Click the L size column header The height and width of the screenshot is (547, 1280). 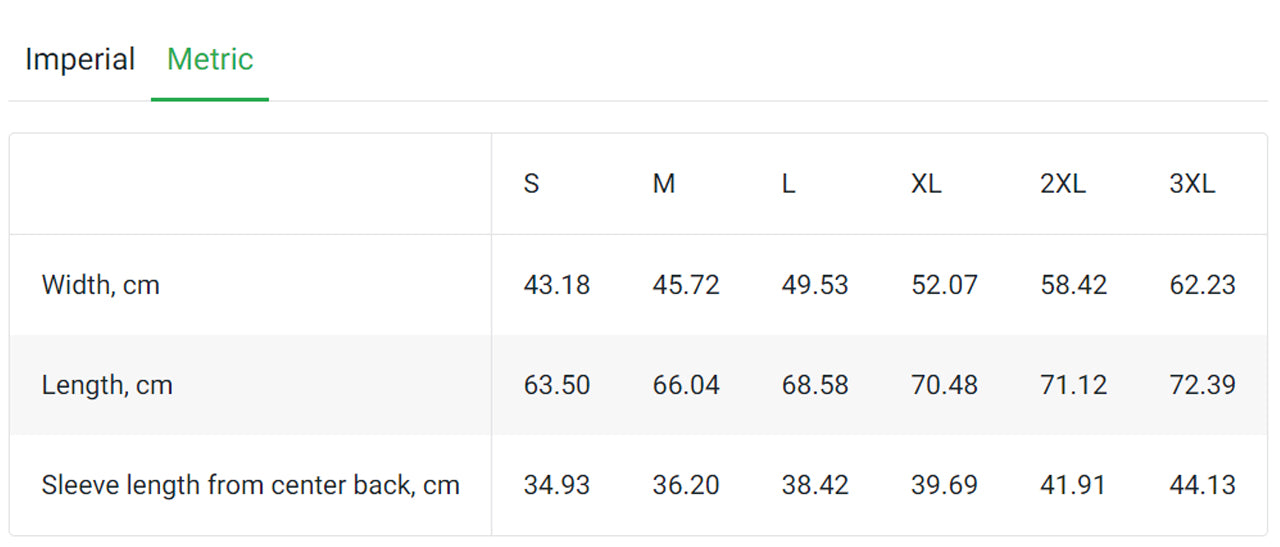789,184
